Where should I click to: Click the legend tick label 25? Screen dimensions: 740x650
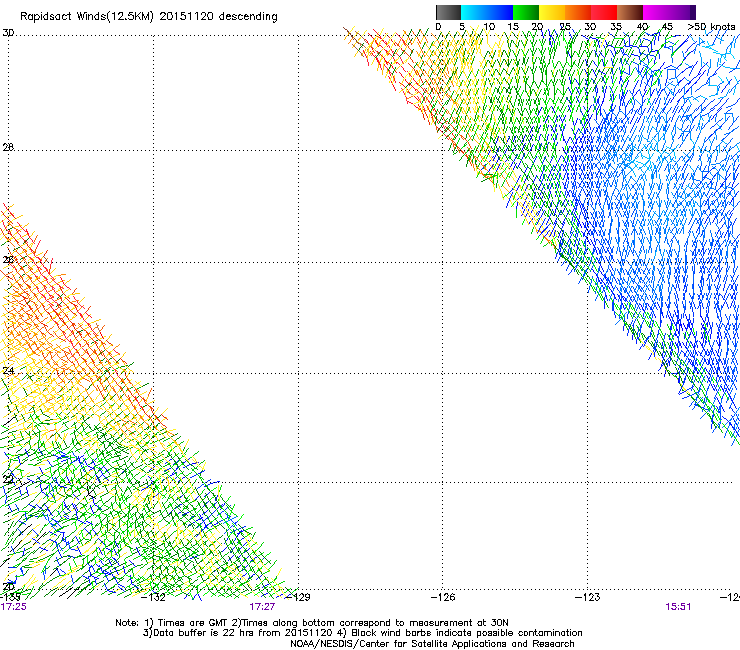point(565,26)
